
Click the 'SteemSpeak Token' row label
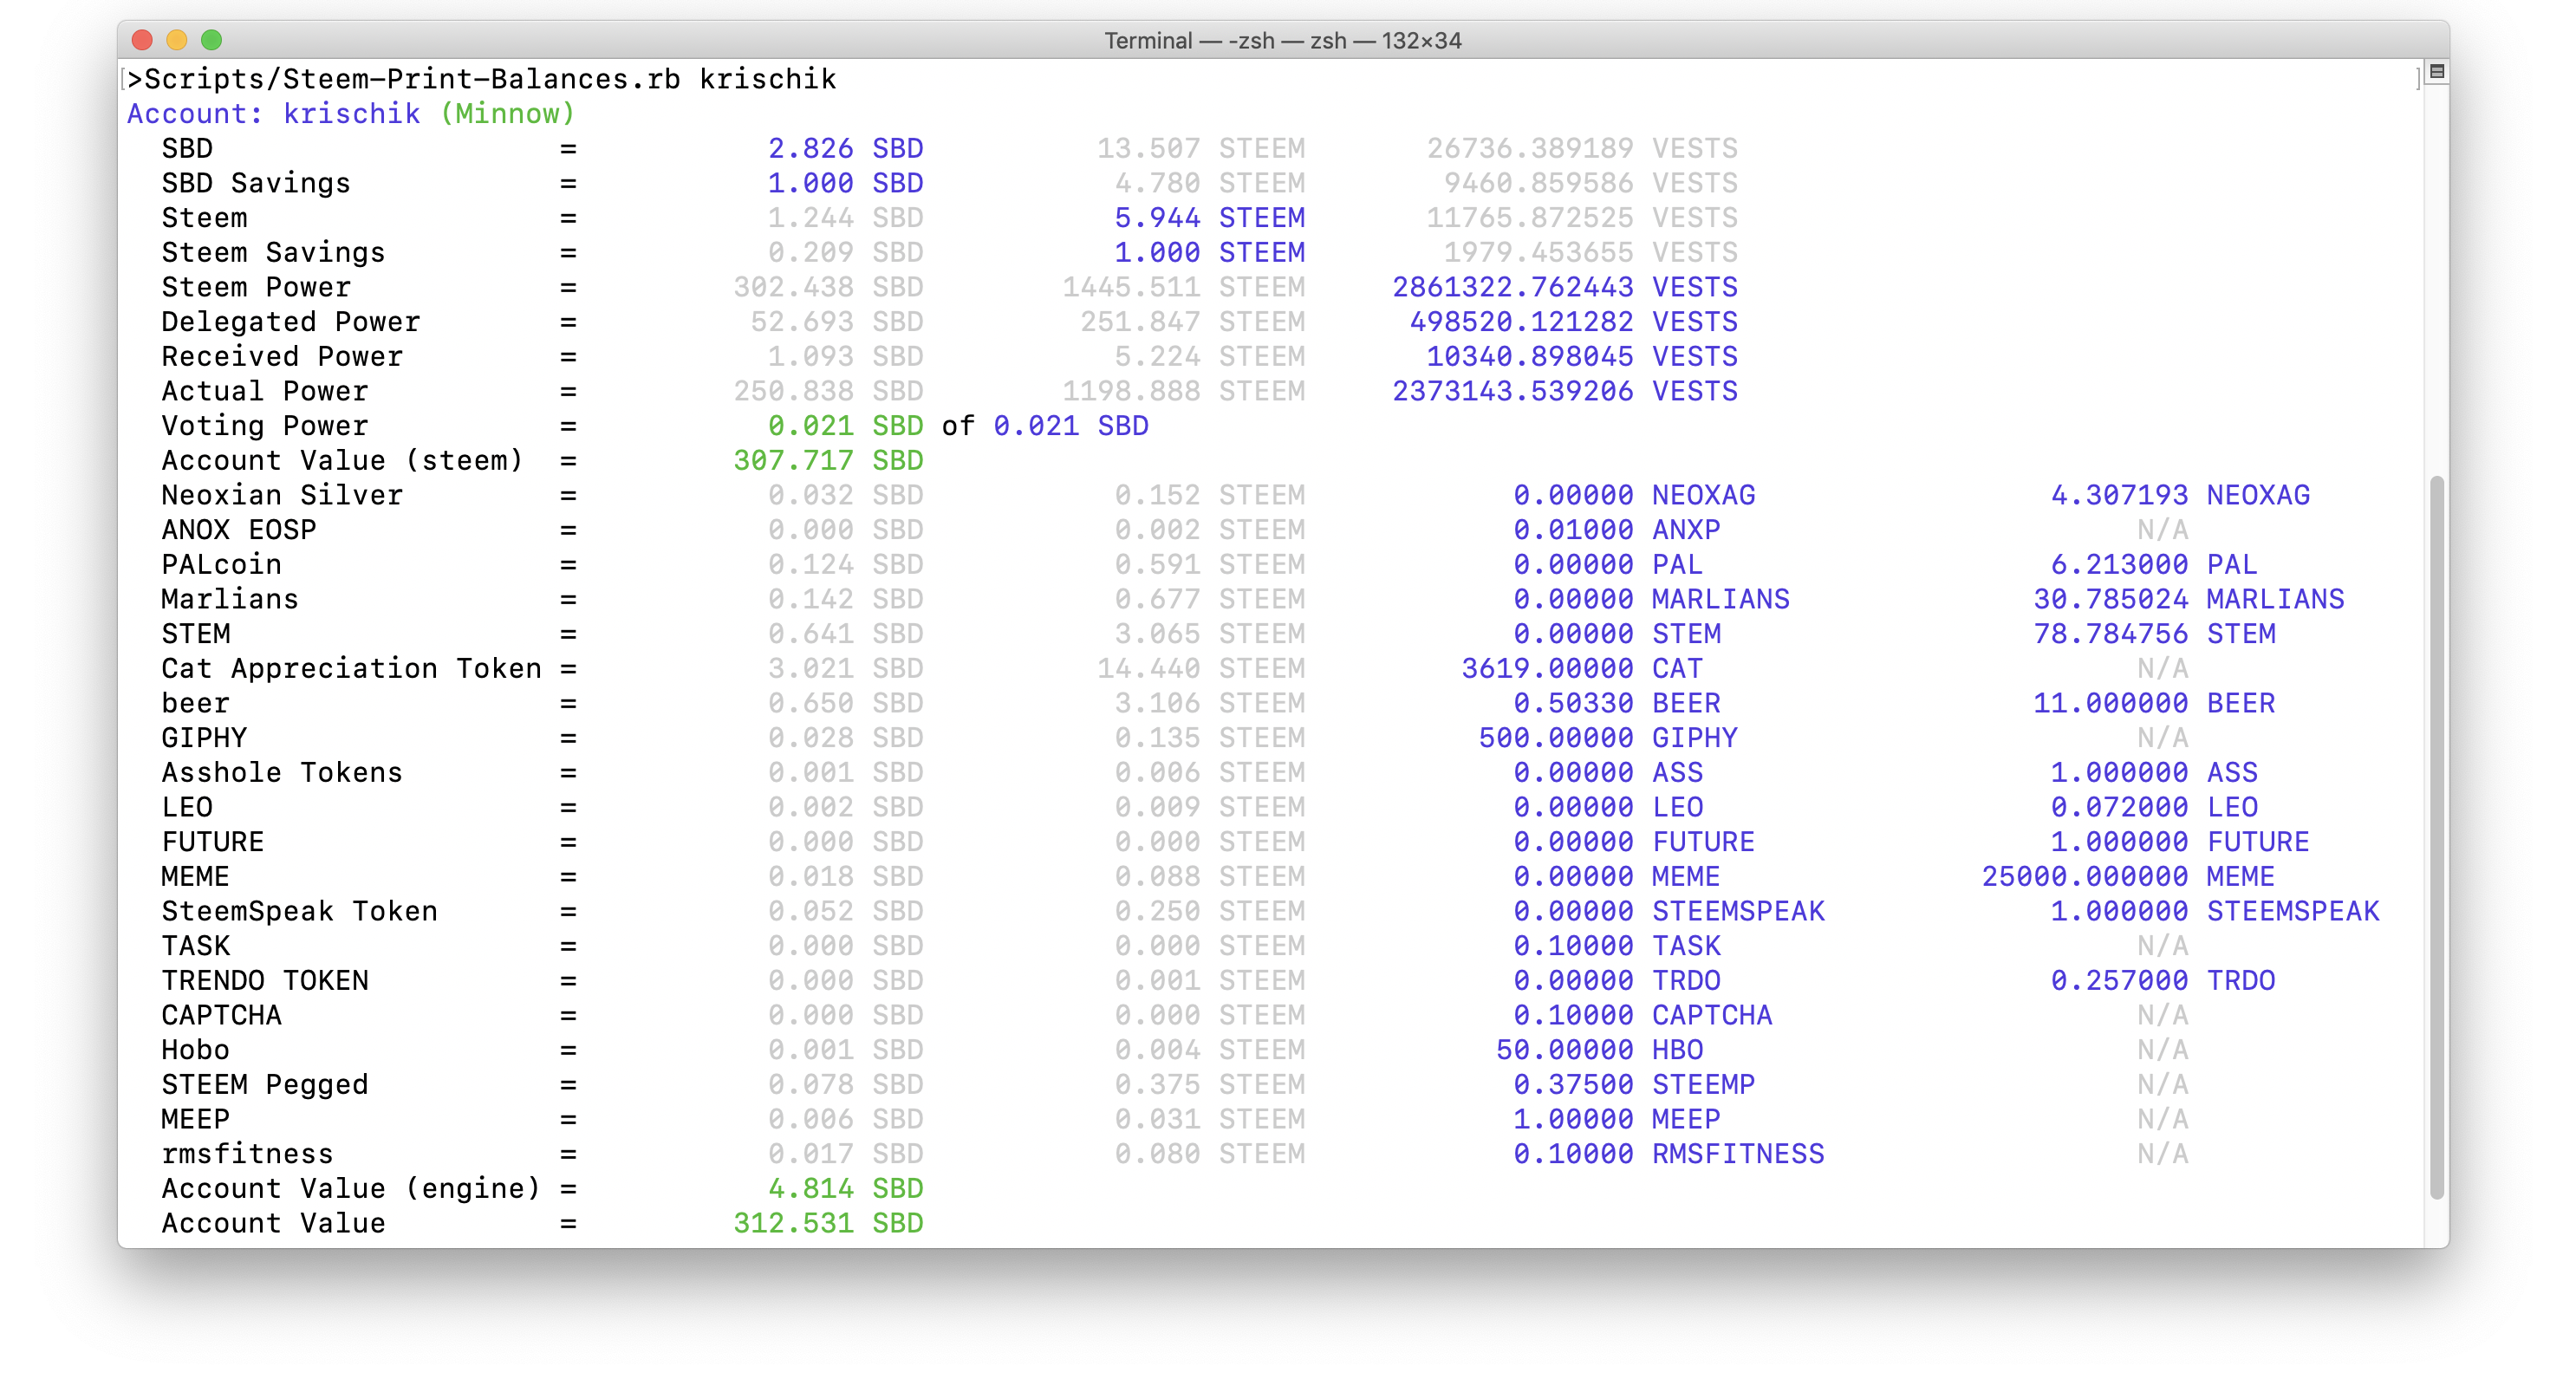pyautogui.click(x=299, y=912)
